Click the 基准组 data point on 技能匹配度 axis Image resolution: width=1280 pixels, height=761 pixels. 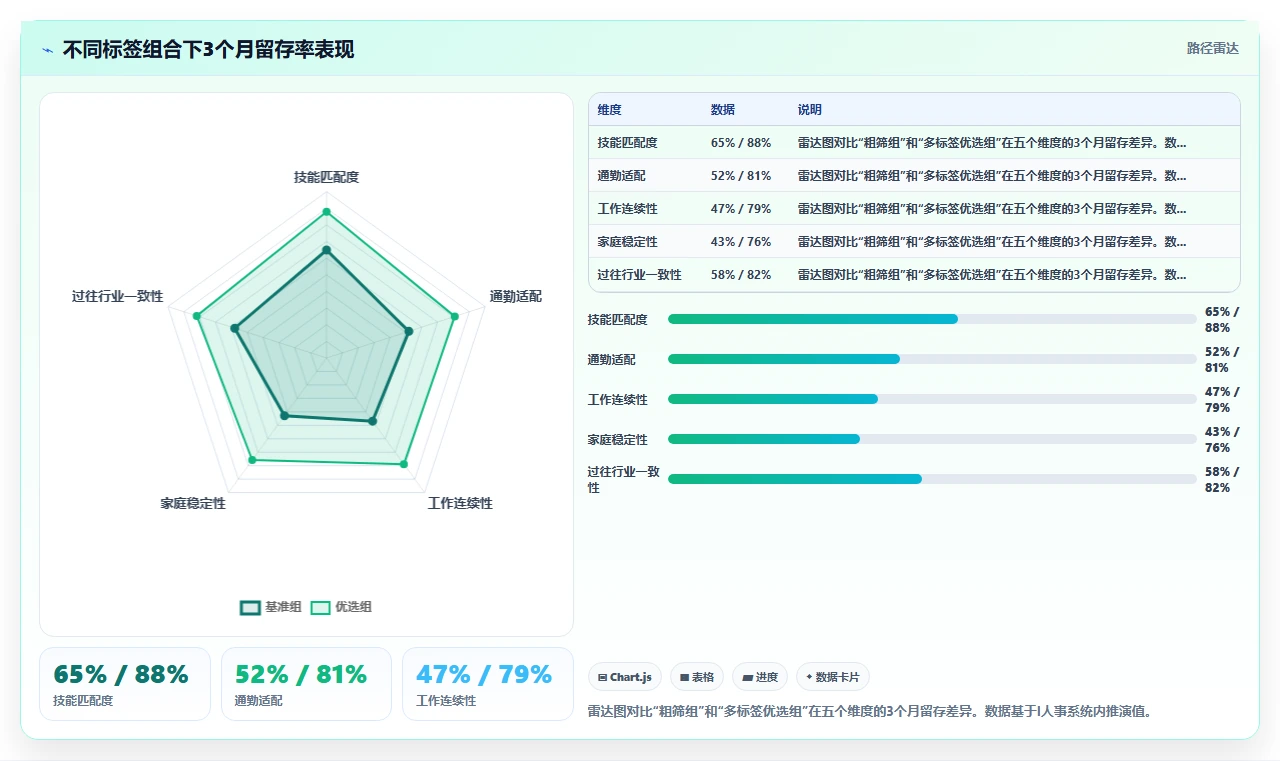click(326, 250)
